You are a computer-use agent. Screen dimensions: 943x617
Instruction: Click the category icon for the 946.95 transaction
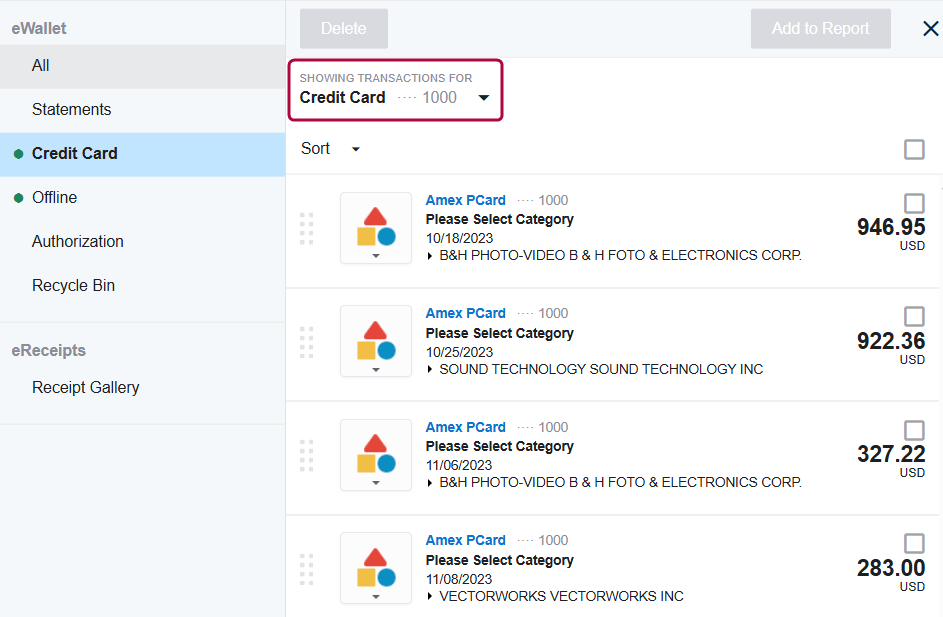pos(376,228)
